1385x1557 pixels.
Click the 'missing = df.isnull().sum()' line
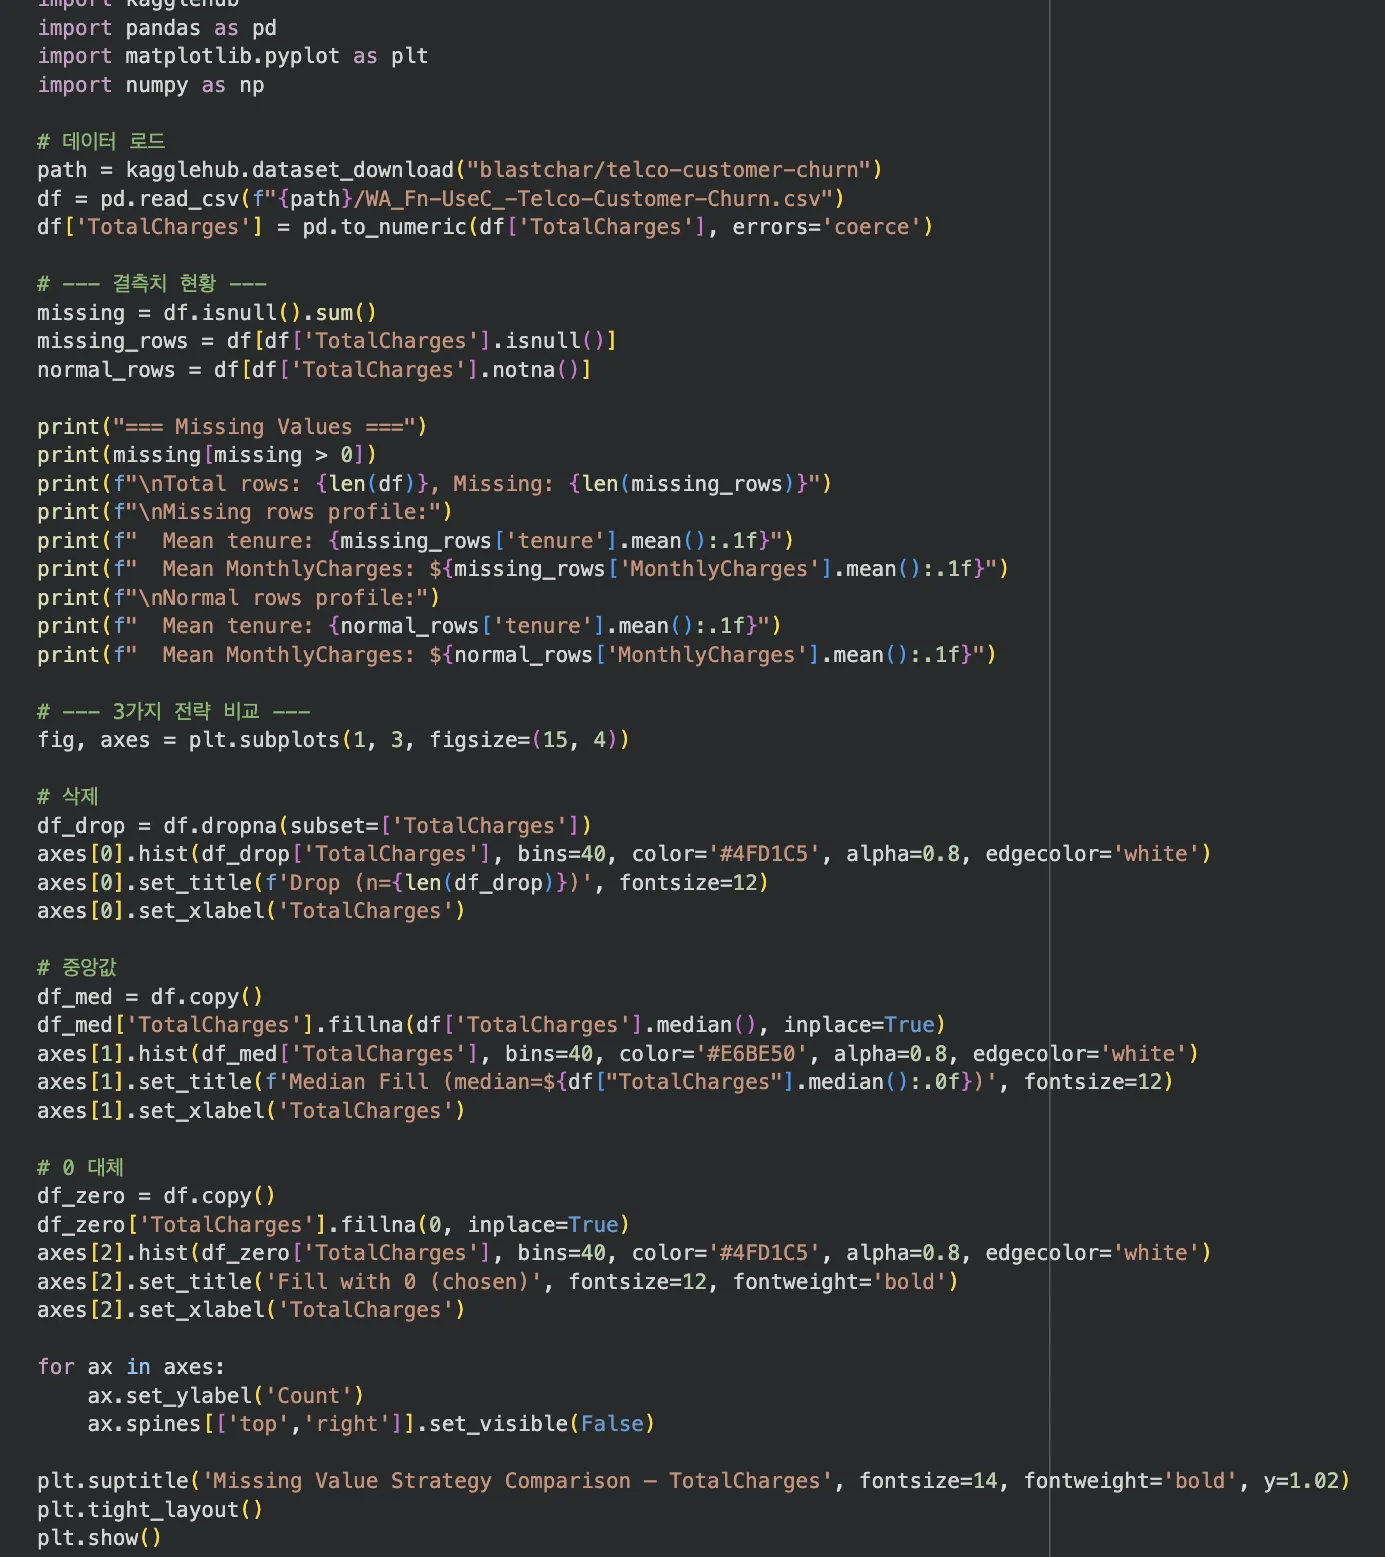[206, 313]
